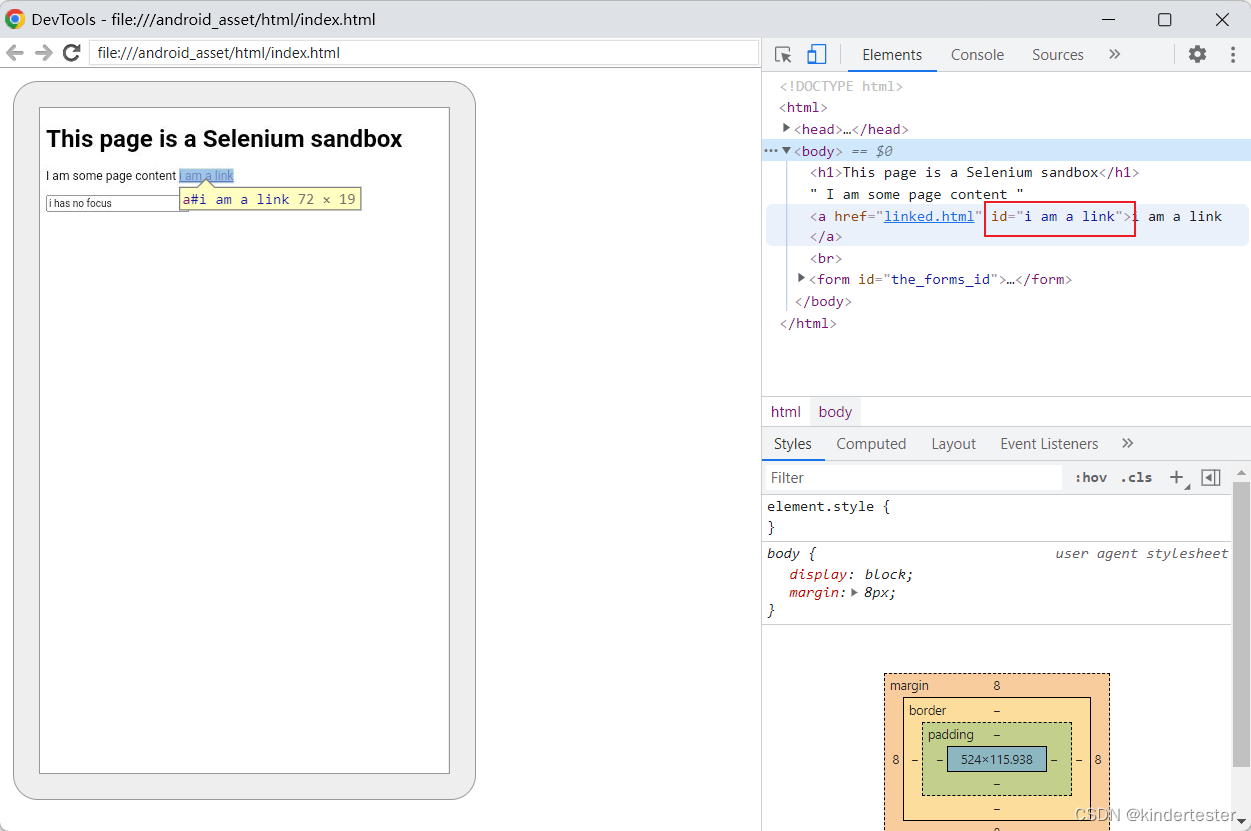Expand the form the_forms_id node
The width and height of the screenshot is (1251, 831).
coord(802,278)
